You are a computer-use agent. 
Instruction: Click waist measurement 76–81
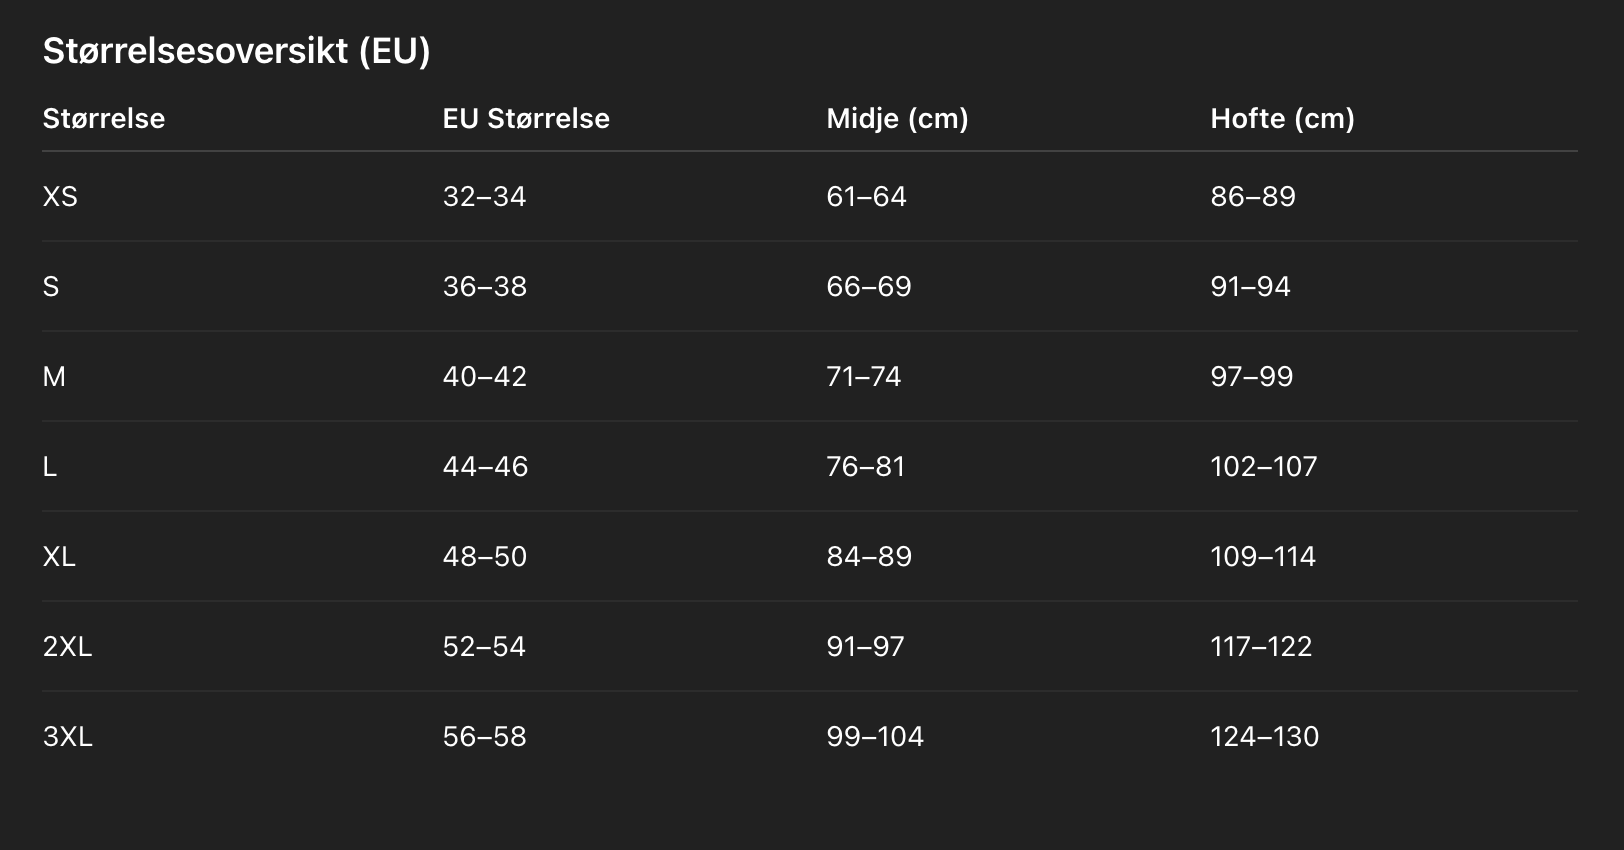(x=865, y=467)
